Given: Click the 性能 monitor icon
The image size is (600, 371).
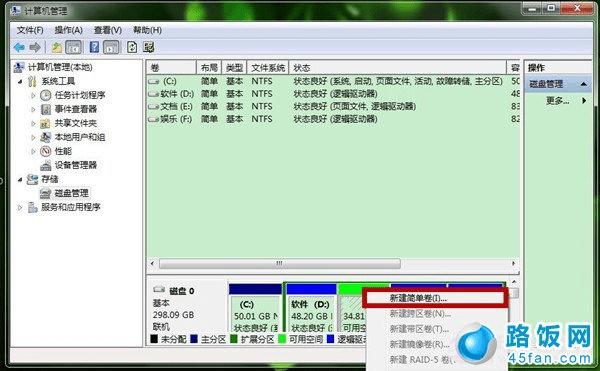Looking at the screenshot, I should coord(46,151).
